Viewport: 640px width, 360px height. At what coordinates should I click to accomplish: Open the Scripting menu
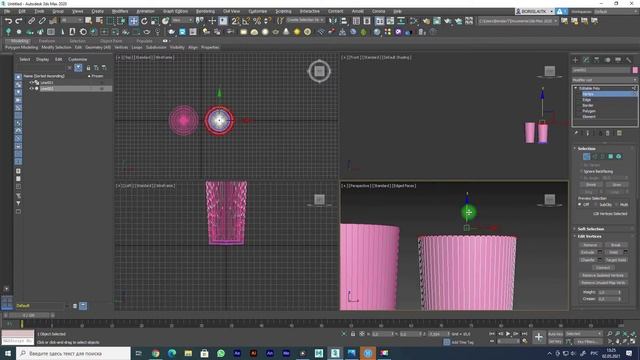coord(283,11)
